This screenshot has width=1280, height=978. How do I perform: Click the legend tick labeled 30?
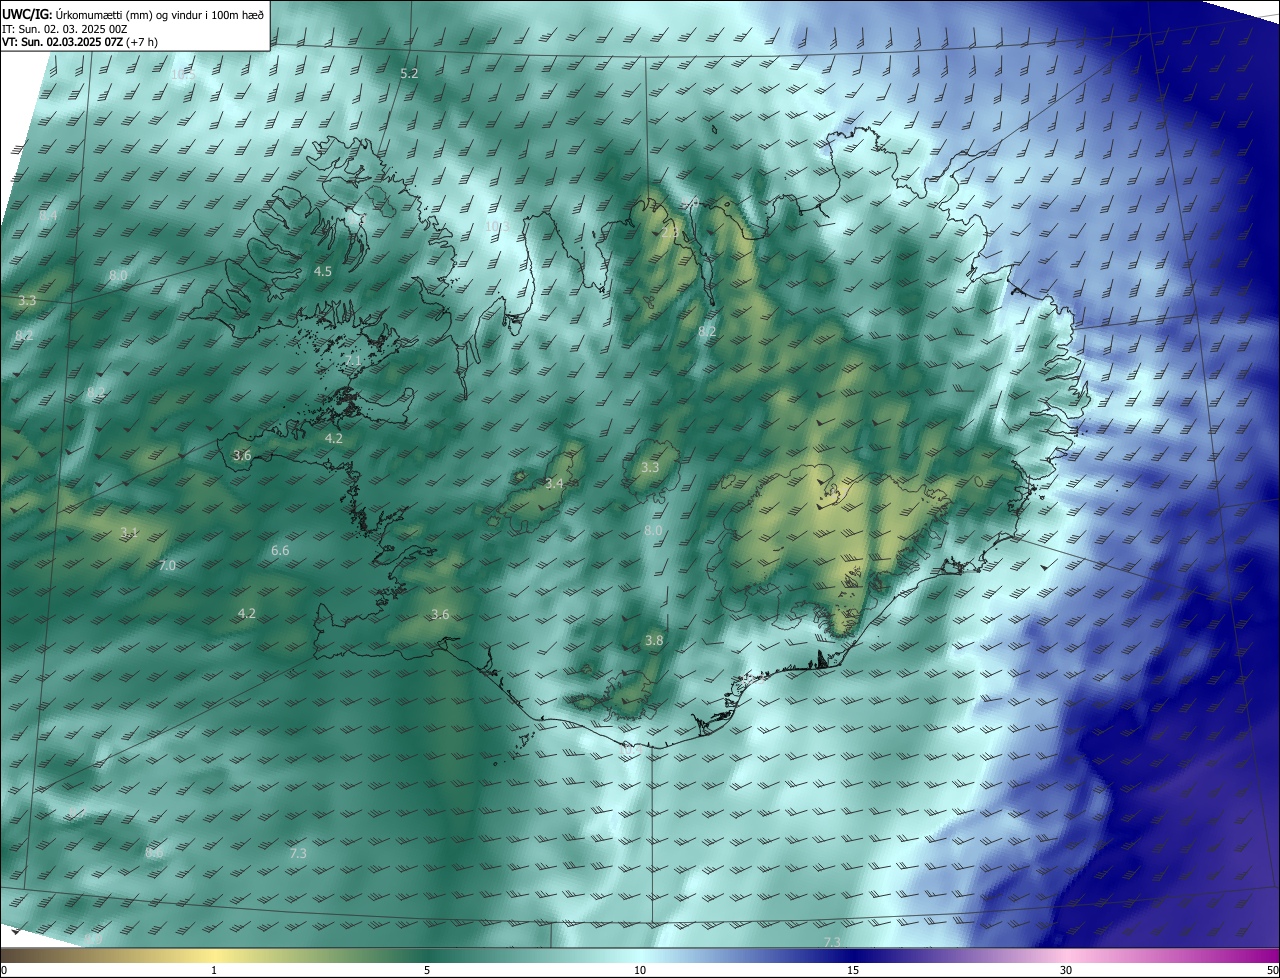(1066, 970)
